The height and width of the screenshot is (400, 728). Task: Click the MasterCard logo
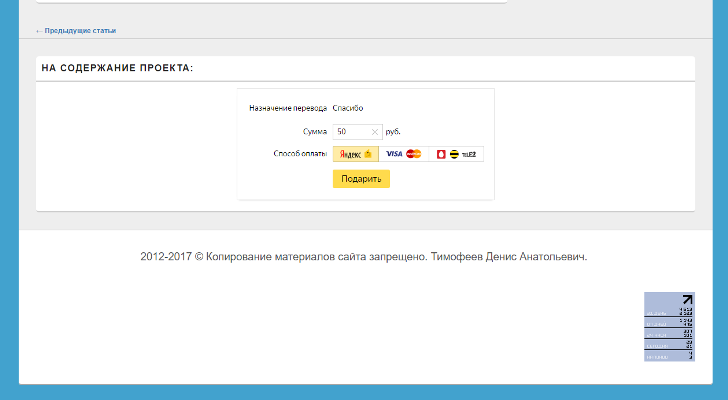click(x=414, y=154)
